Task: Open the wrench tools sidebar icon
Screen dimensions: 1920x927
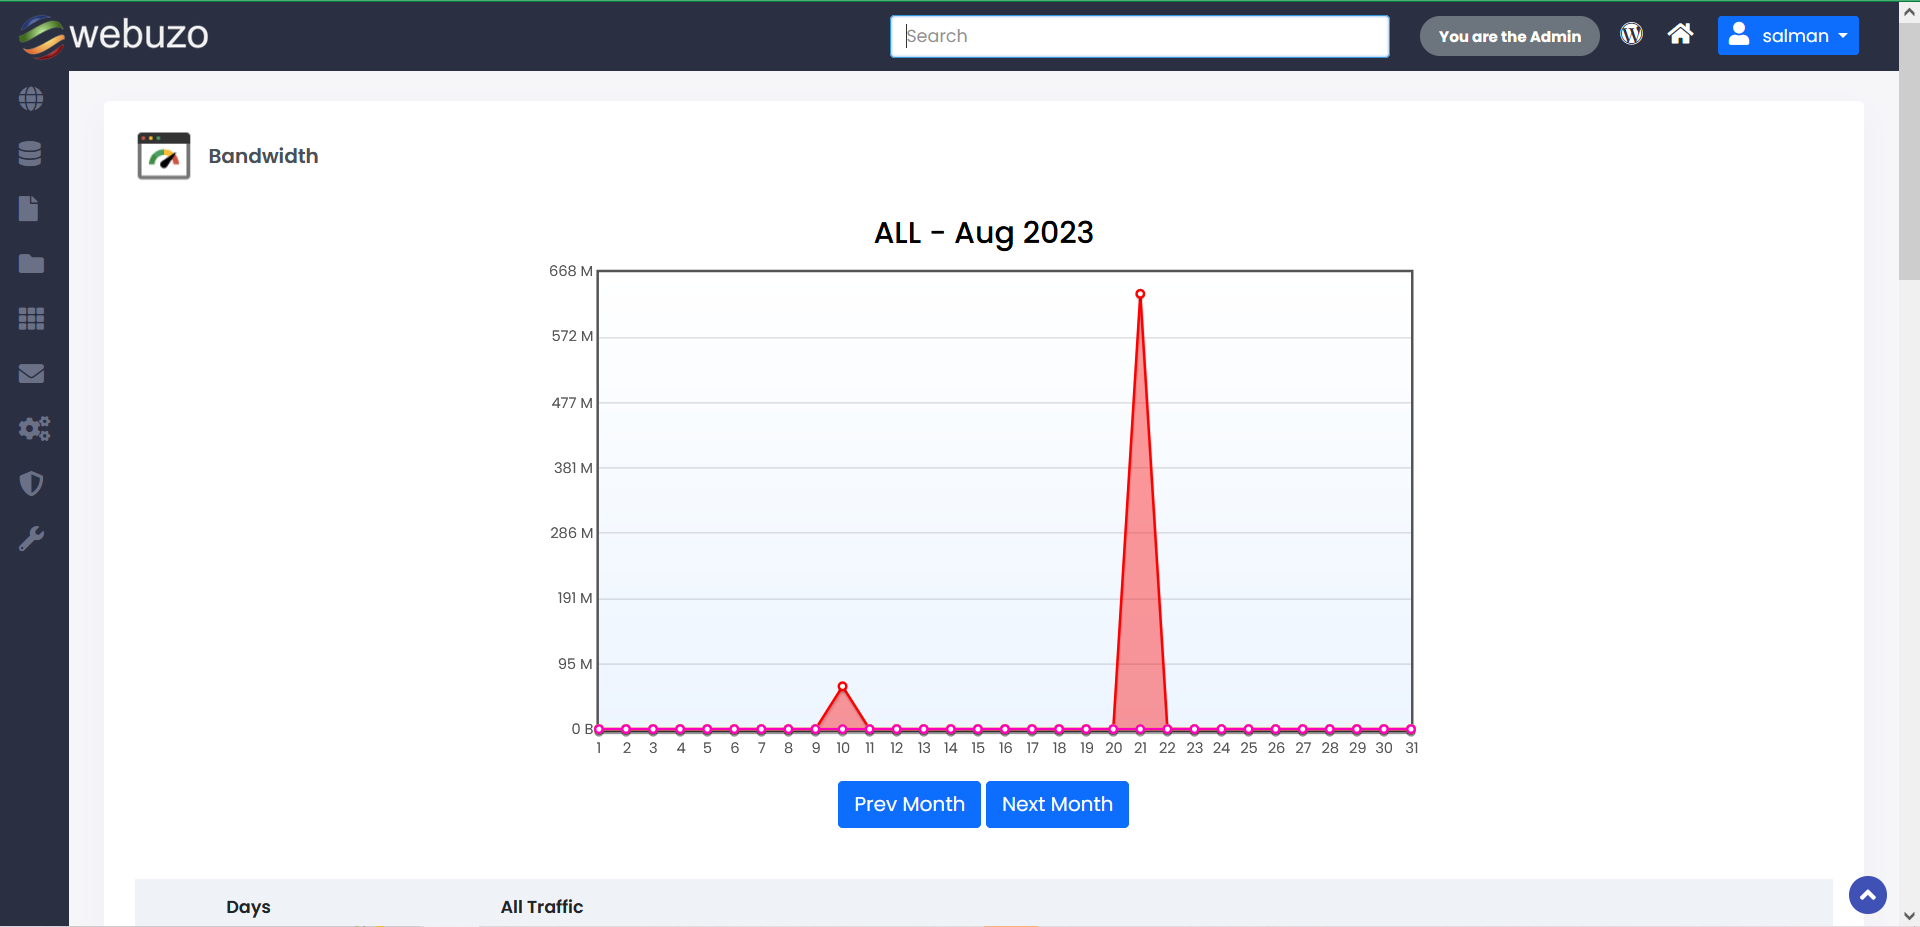Action: point(31,539)
